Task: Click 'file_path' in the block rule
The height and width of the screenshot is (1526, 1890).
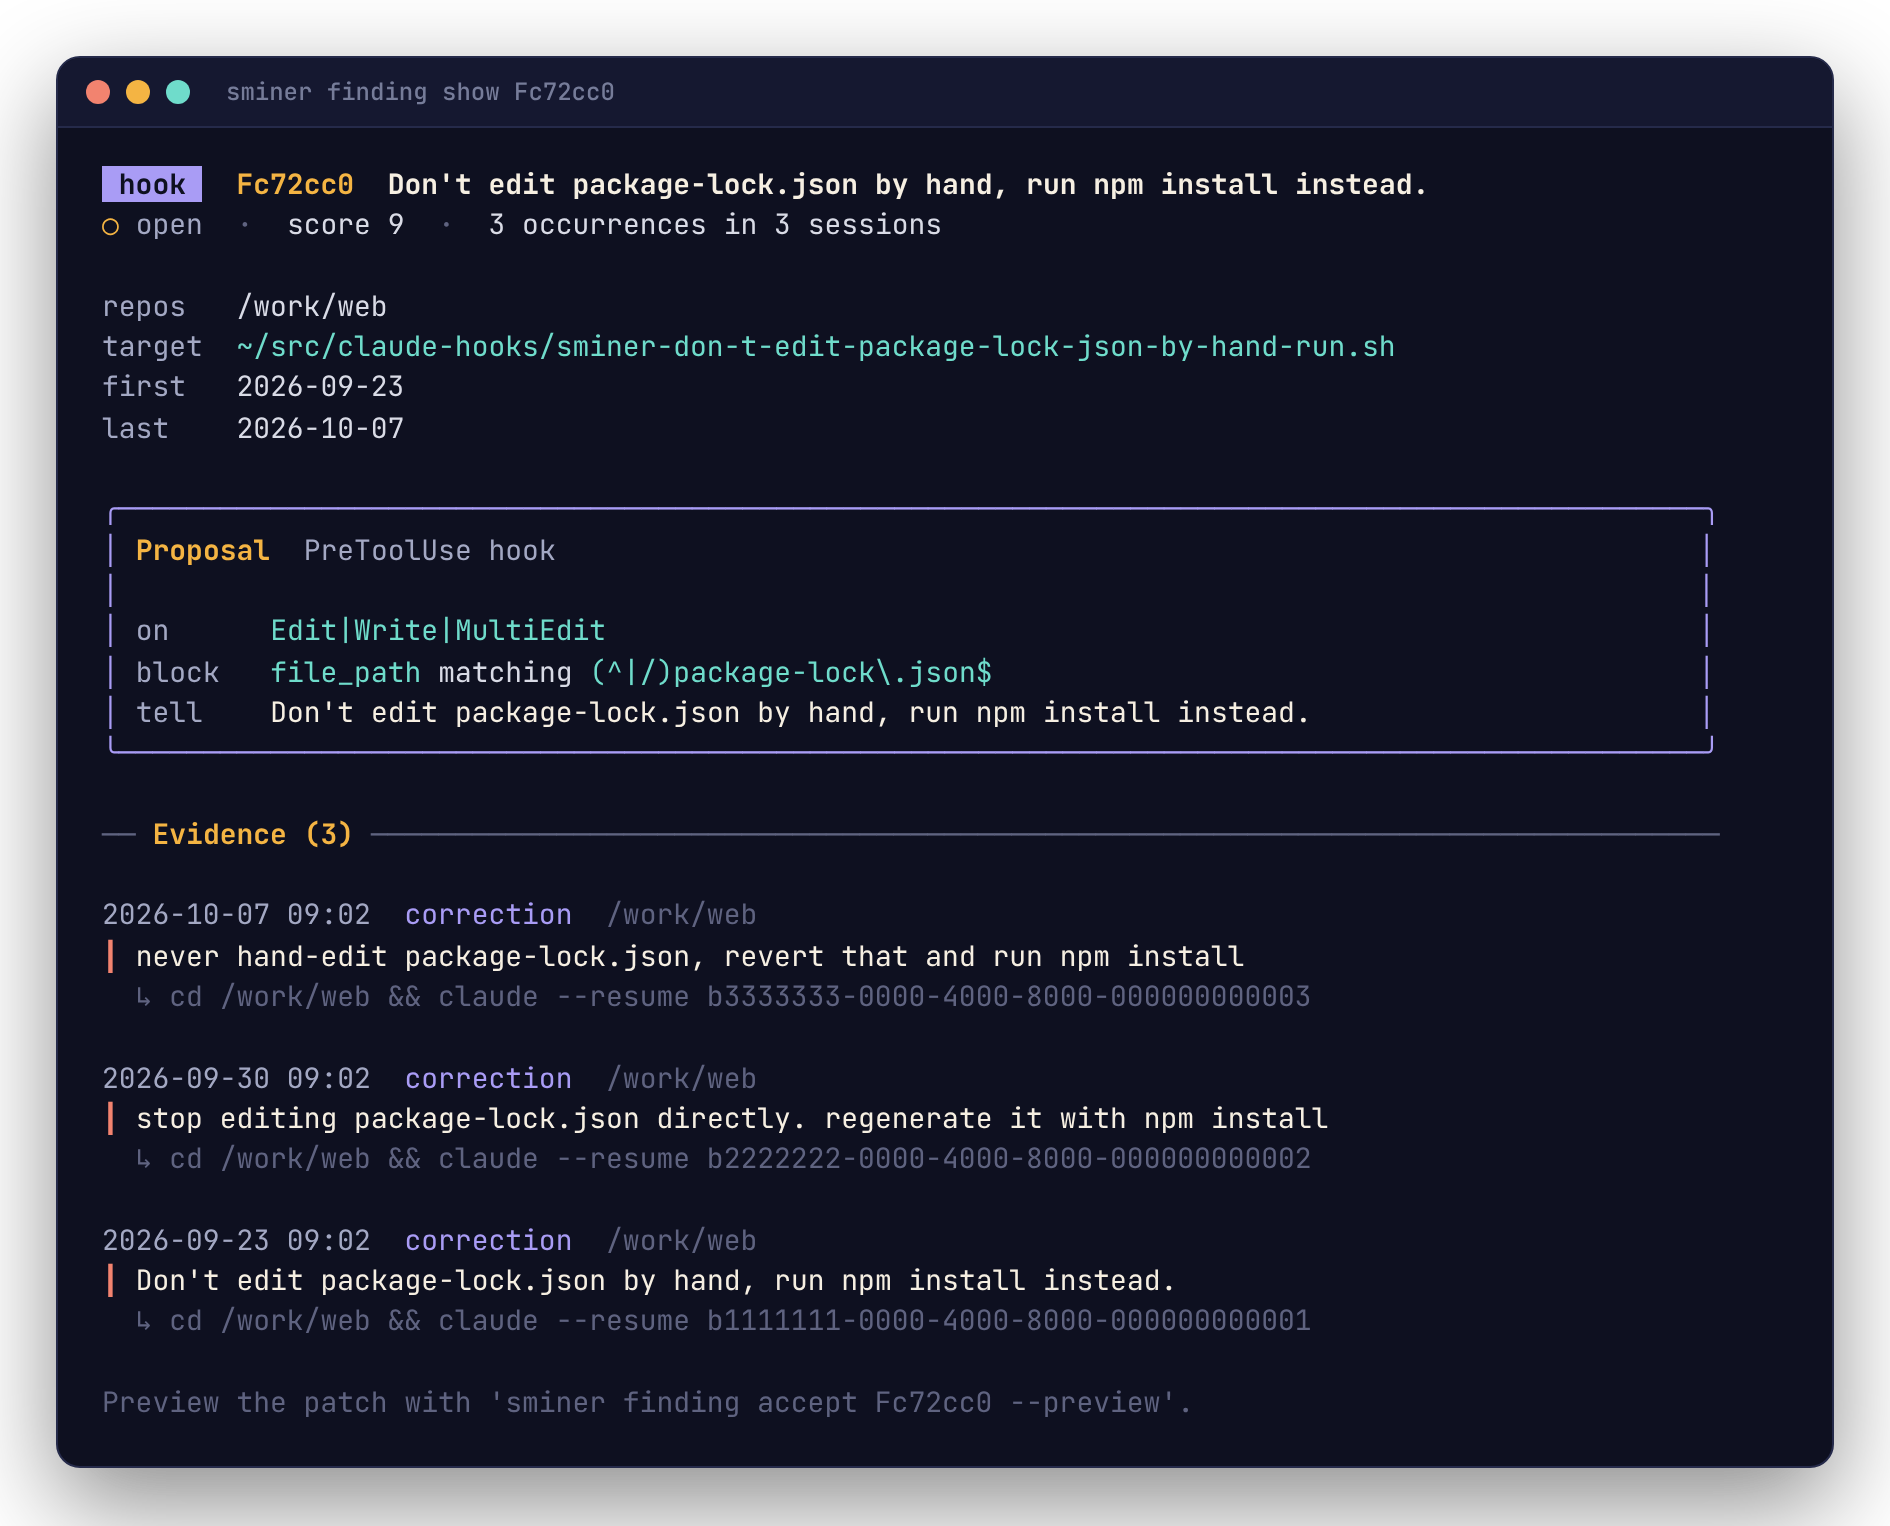Action: pos(346,673)
